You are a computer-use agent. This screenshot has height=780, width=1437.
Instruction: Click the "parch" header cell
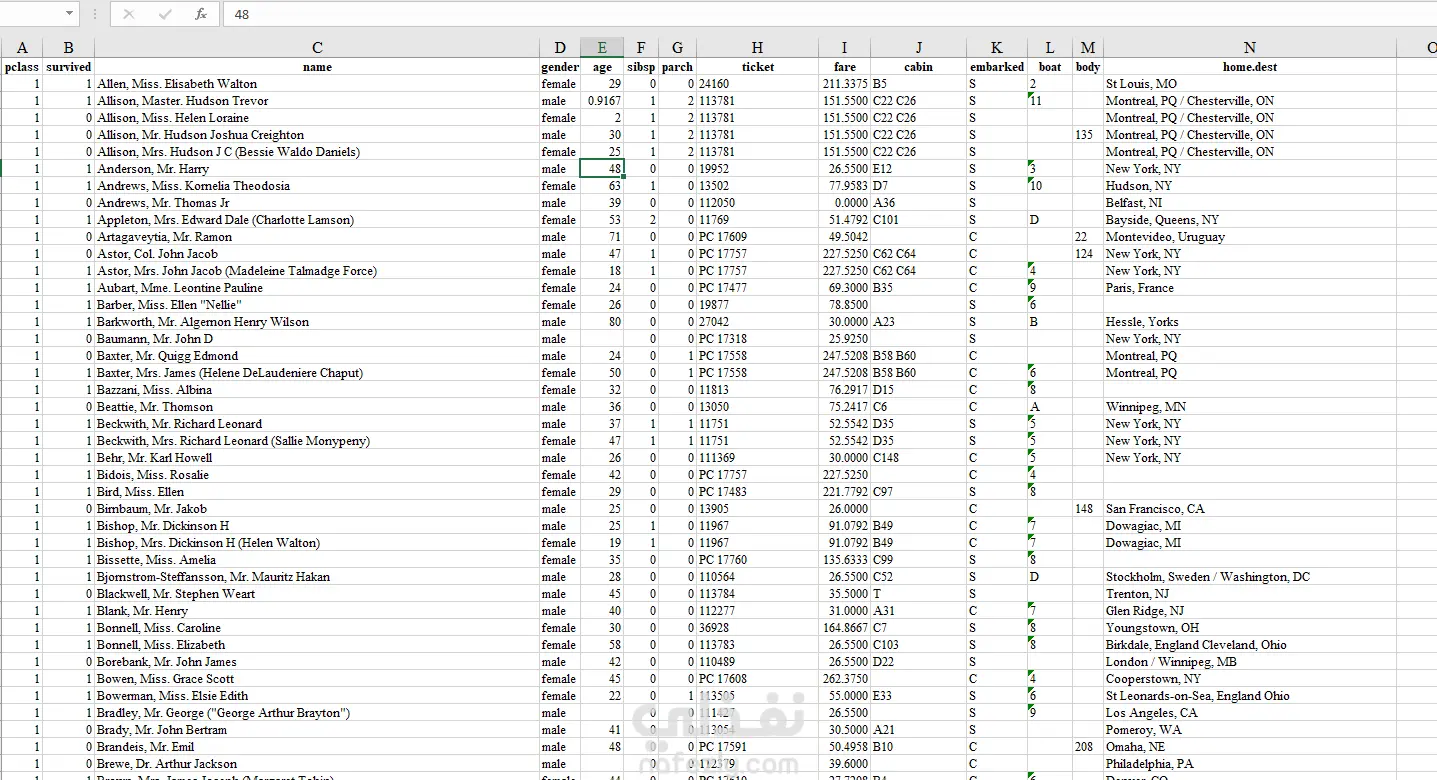click(677, 67)
